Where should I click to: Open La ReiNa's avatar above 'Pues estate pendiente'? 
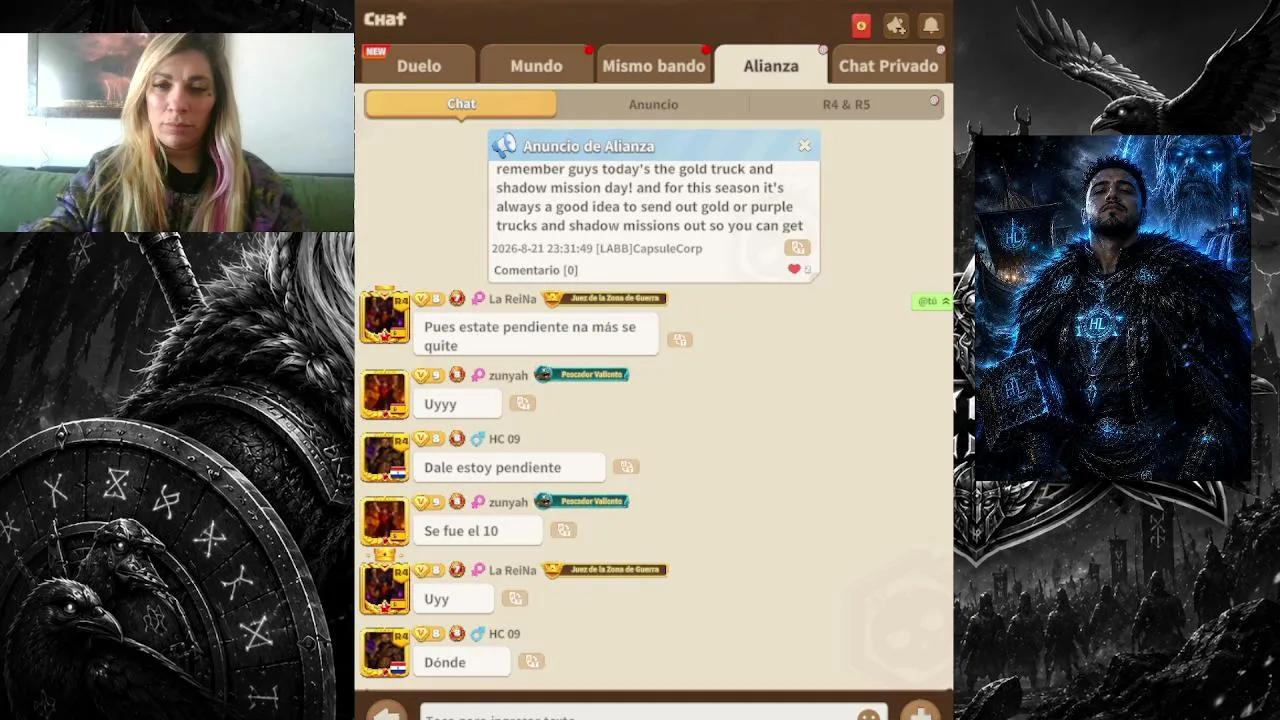(x=385, y=316)
